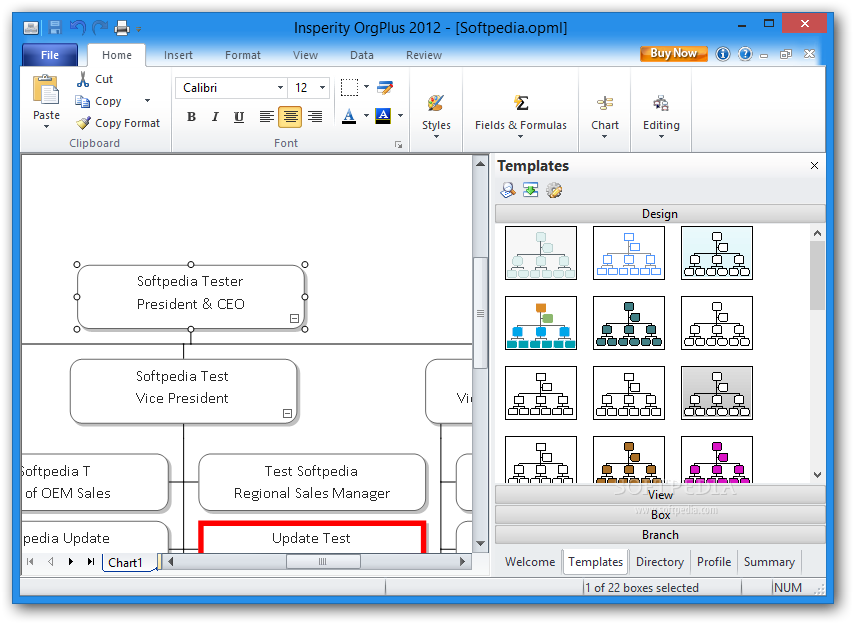Screen dimensions: 854x624
Task: Select align left text option
Action: [266, 117]
